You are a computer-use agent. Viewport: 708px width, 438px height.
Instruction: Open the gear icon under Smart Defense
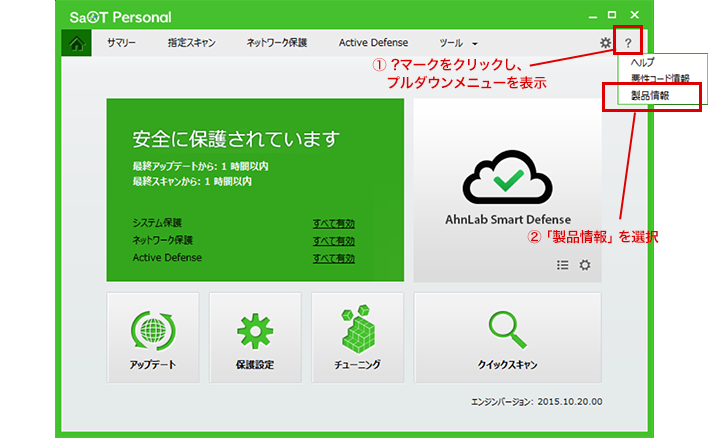[585, 265]
